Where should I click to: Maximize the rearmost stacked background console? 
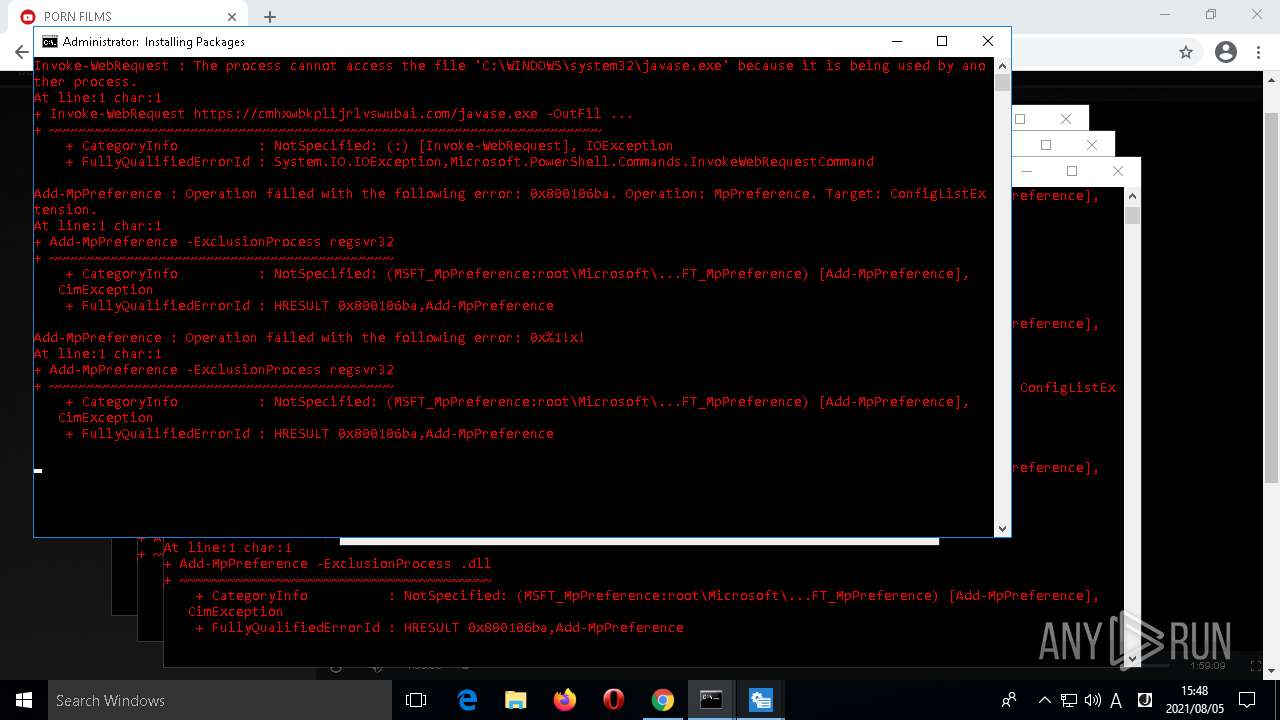1020,119
